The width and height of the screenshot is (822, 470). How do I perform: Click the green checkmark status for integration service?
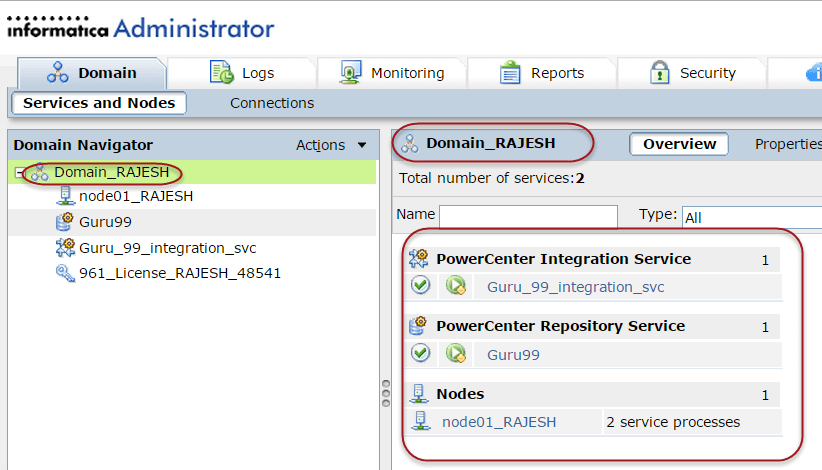pyautogui.click(x=421, y=287)
